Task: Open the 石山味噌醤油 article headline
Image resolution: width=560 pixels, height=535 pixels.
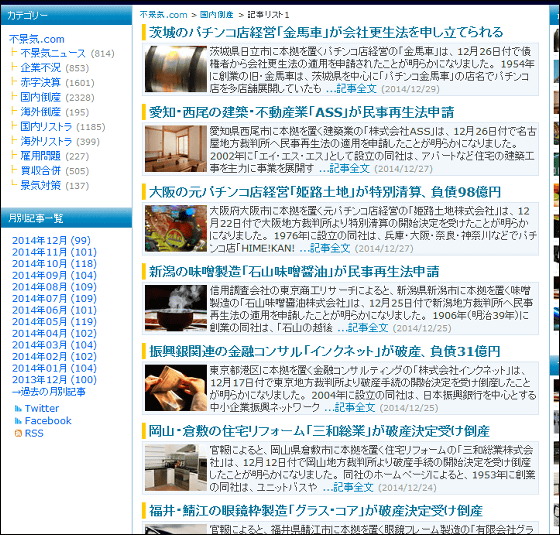Action: click(294, 272)
